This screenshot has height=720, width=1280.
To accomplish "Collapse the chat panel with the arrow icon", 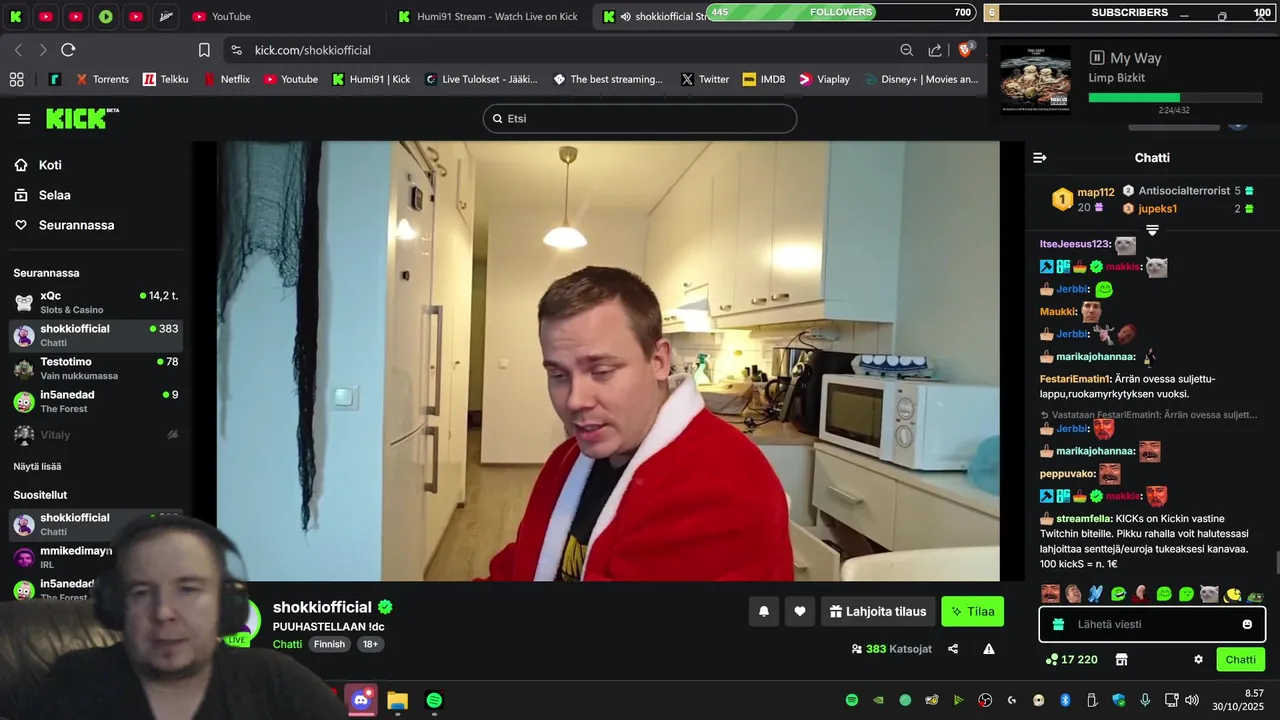I will click(1040, 158).
